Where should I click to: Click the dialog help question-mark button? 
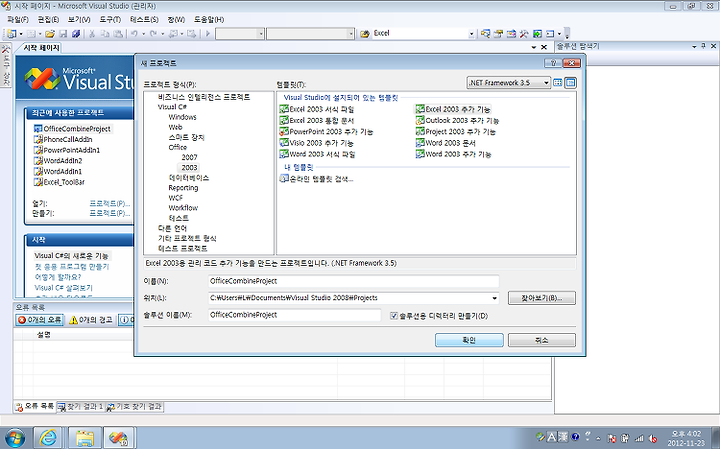point(553,63)
